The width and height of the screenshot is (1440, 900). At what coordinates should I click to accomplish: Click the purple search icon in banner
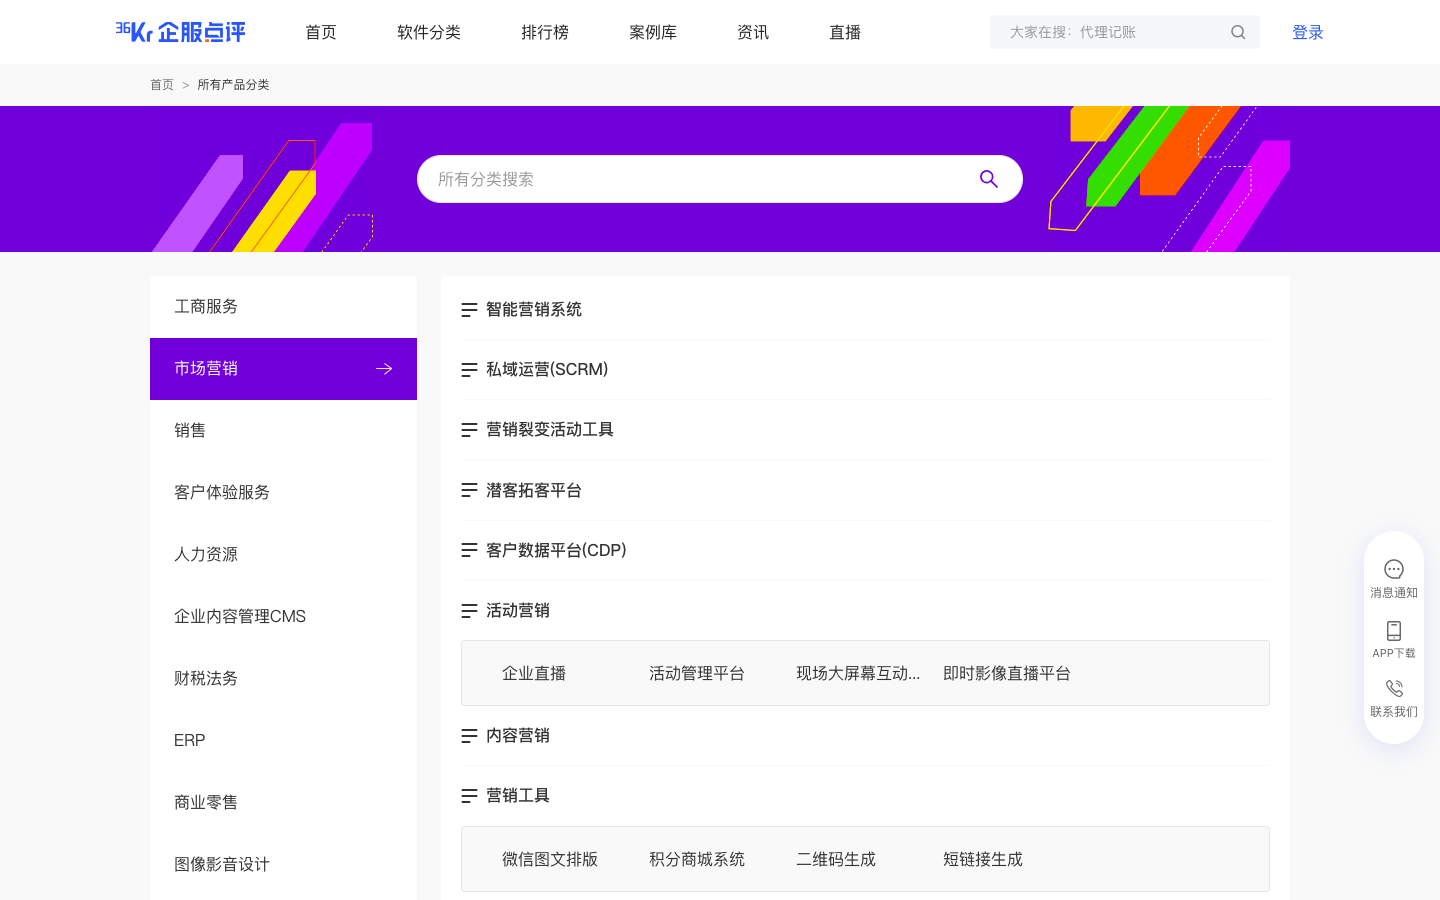point(989,179)
